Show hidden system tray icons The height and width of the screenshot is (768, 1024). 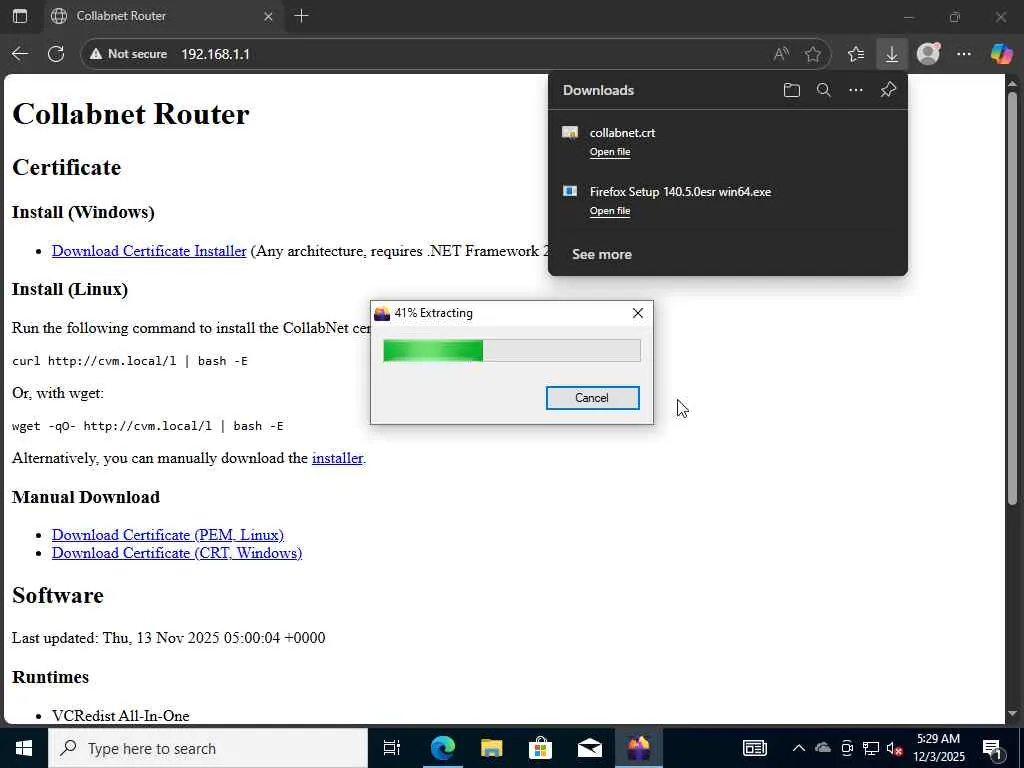798,748
